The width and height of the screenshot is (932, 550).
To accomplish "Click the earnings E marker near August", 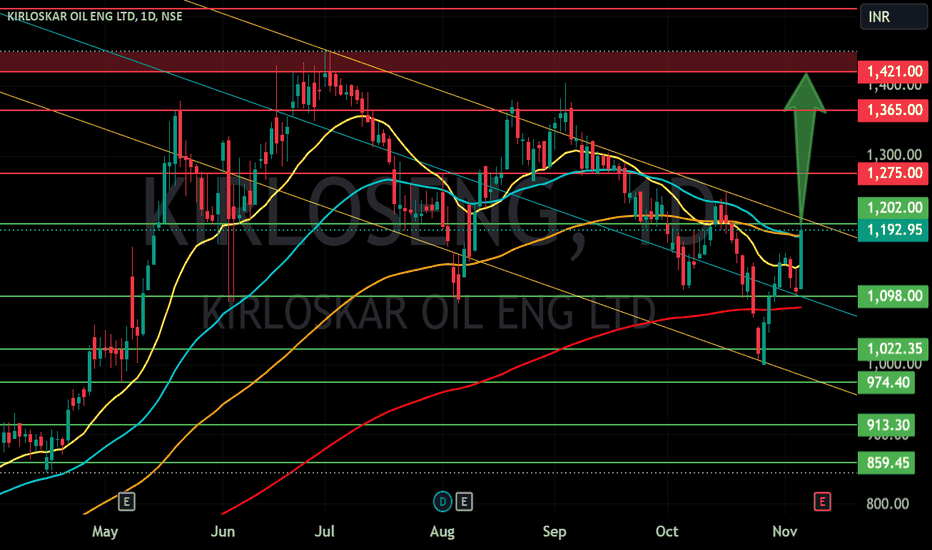I will coord(464,502).
